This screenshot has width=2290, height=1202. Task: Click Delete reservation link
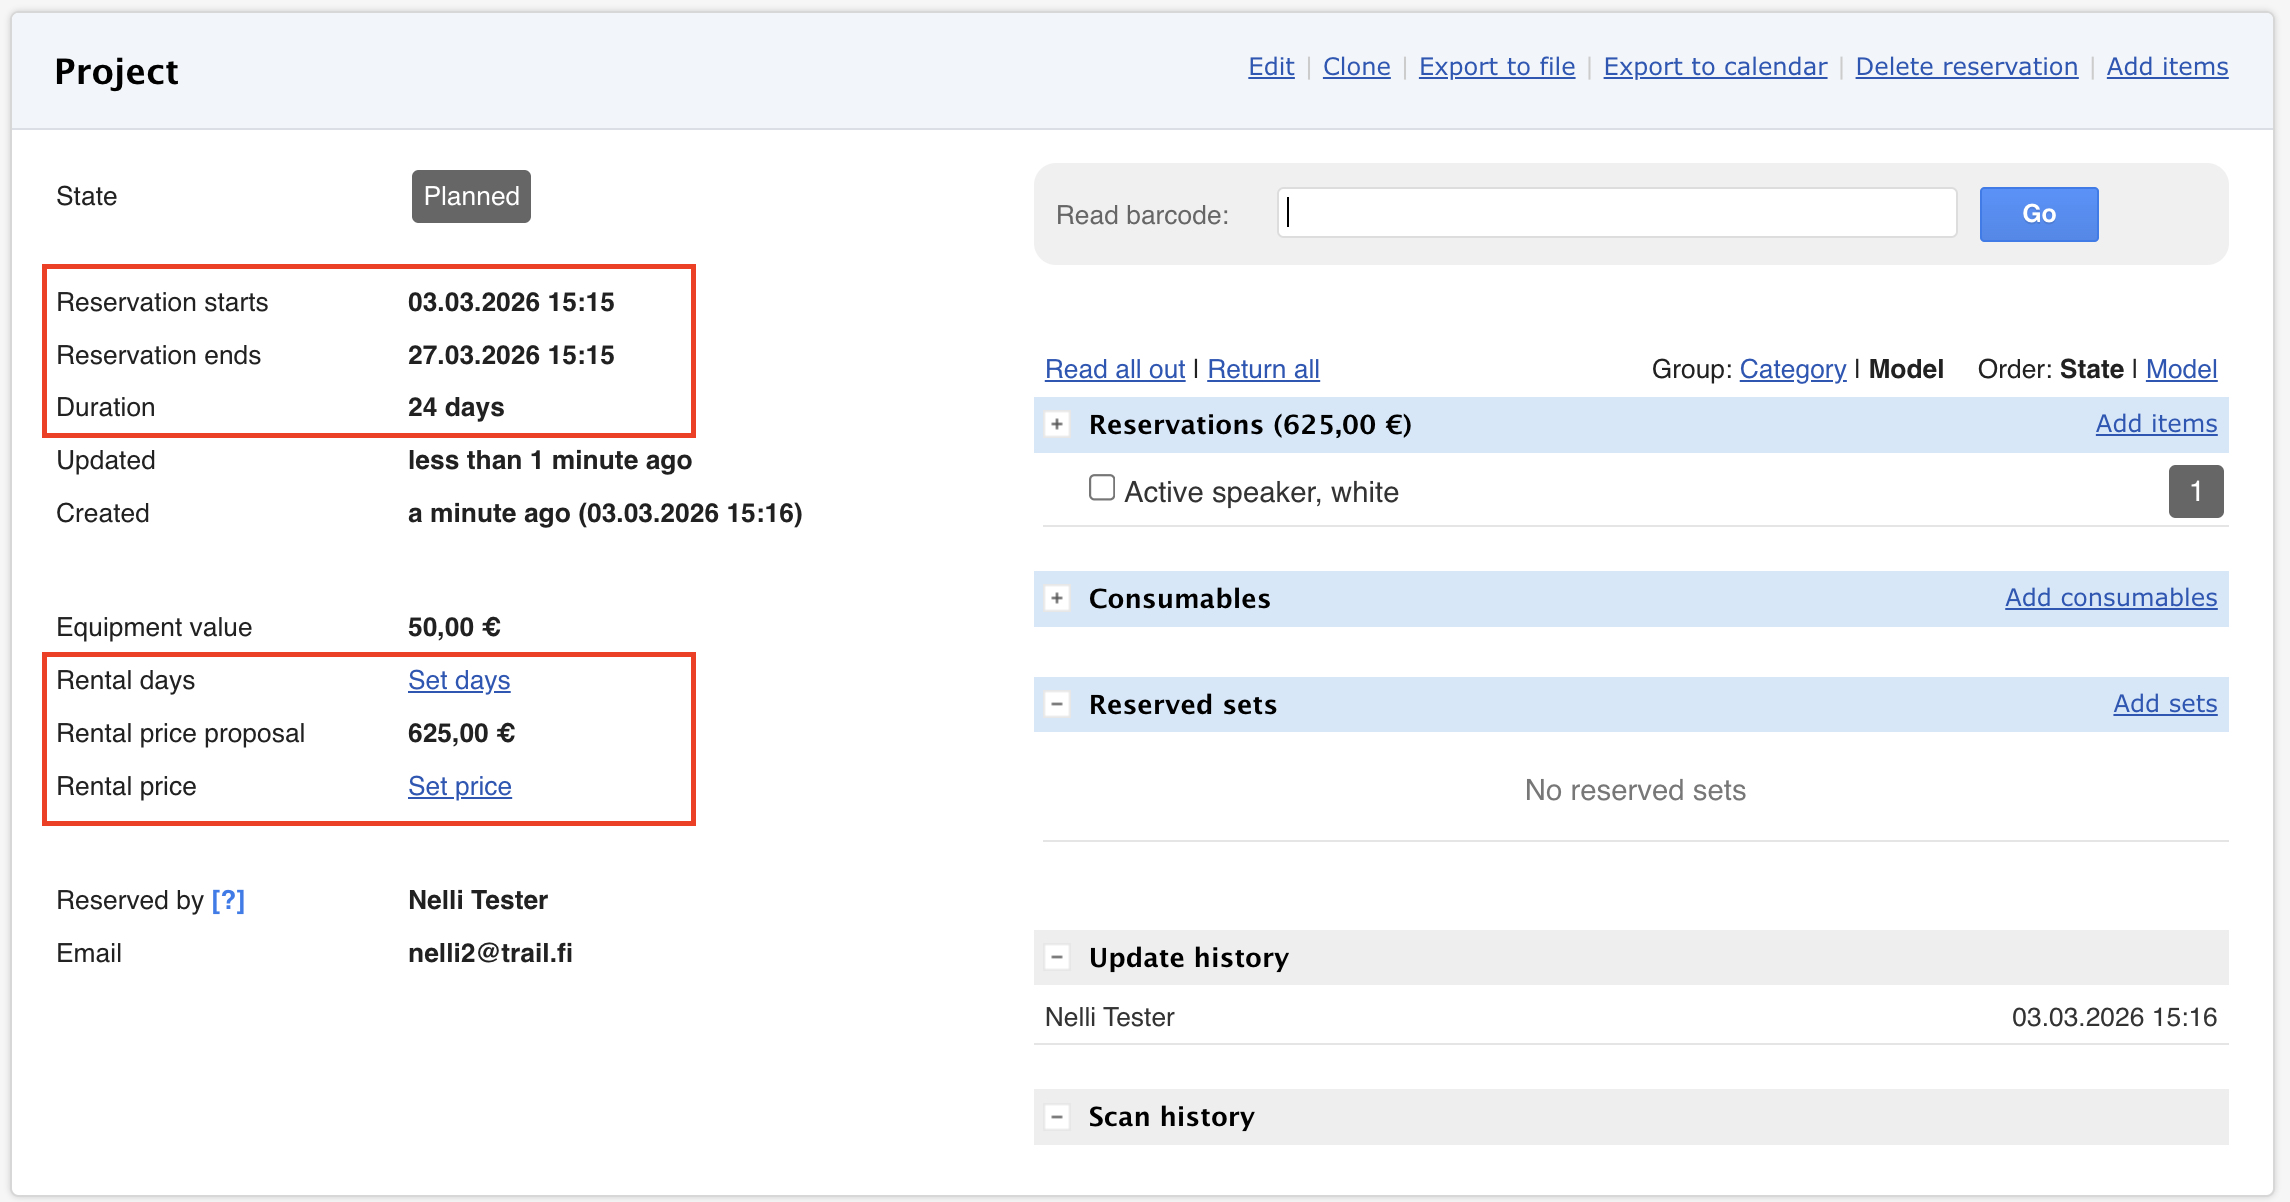point(1966,67)
